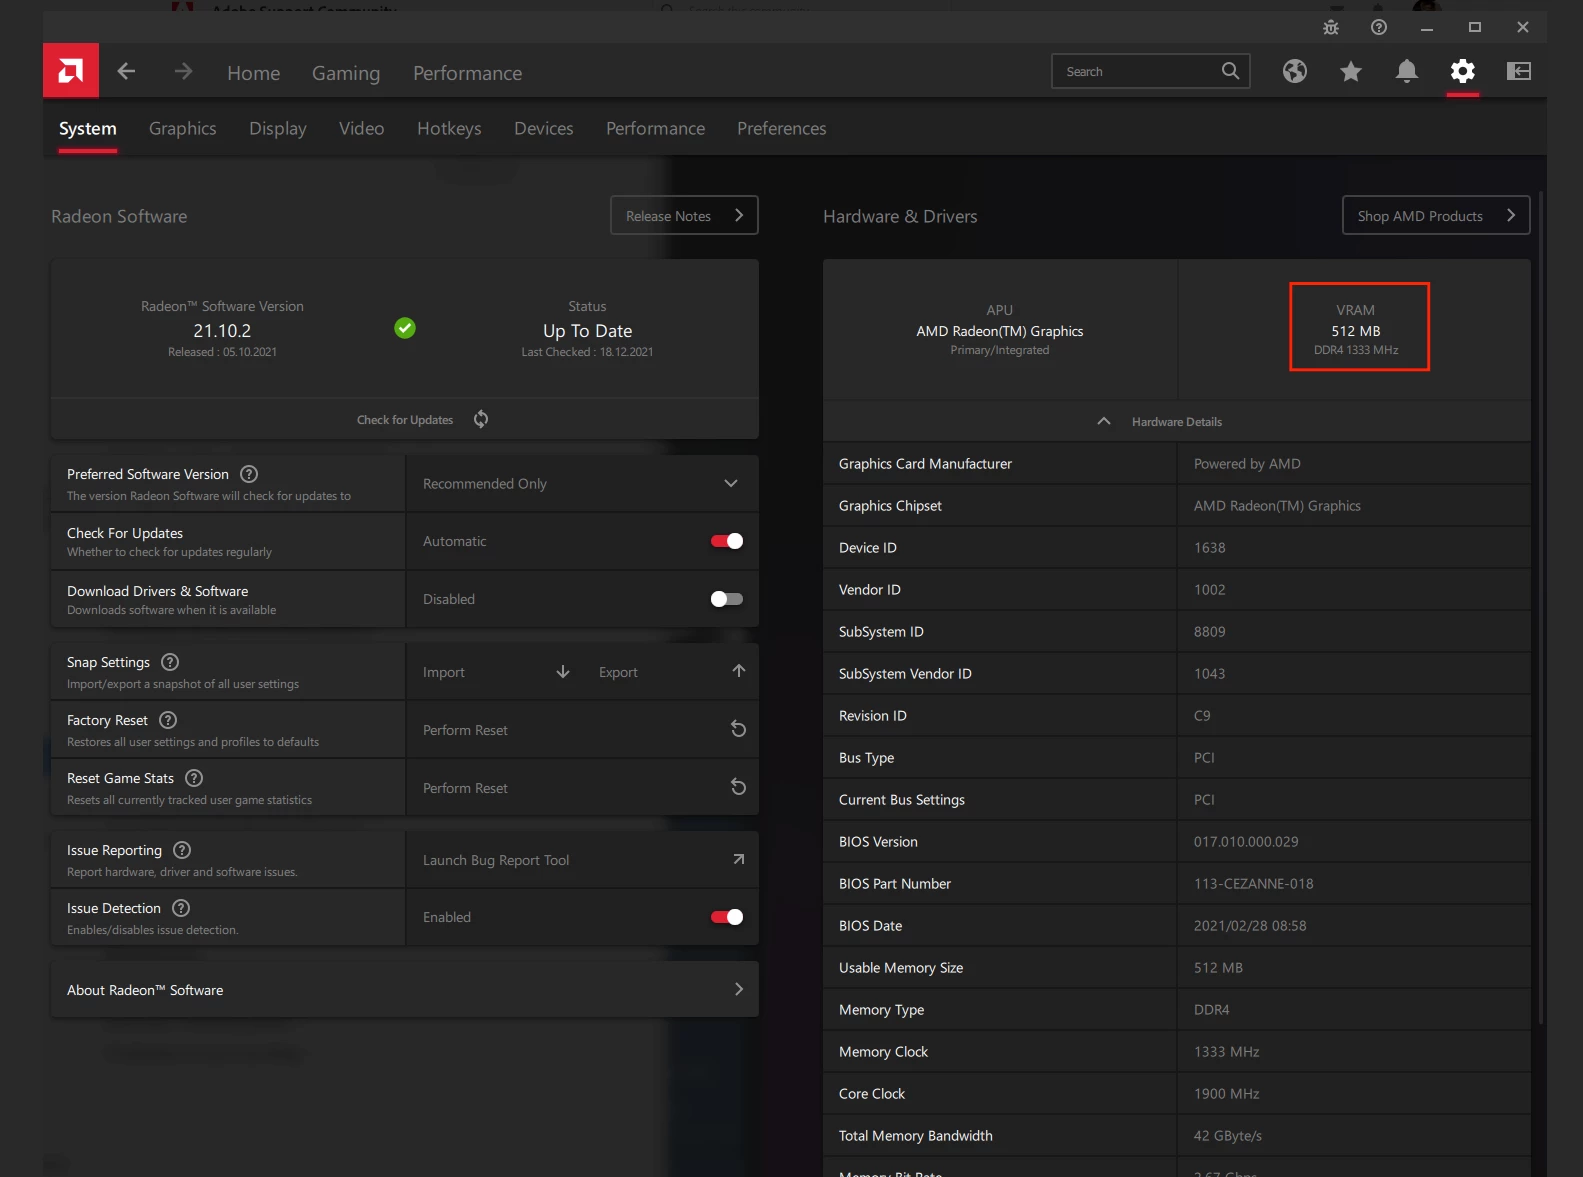Open the Home menu
The image size is (1583, 1177).
point(254,73)
